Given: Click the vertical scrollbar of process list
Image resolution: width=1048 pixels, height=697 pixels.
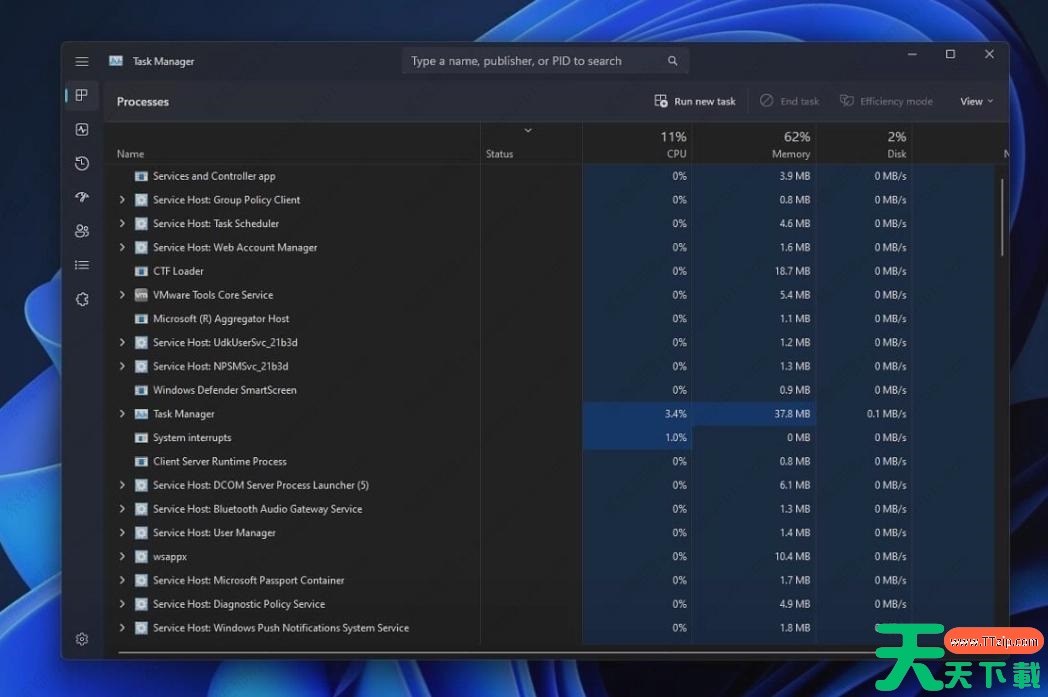Looking at the screenshot, I should pyautogui.click(x=1002, y=217).
